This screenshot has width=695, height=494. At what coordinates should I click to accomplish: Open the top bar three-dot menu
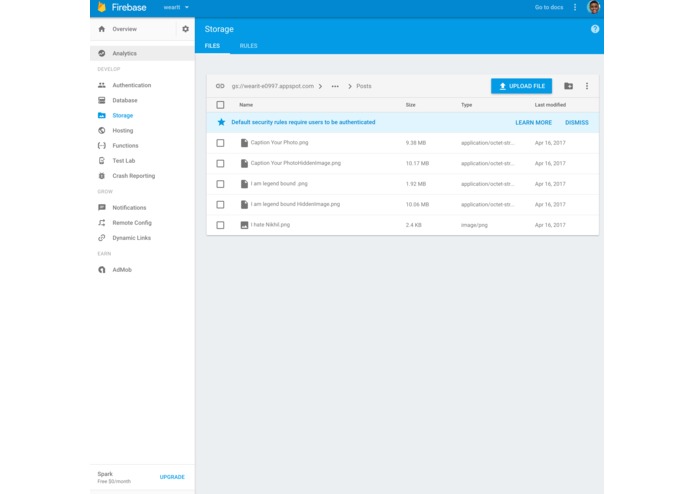[x=575, y=7]
